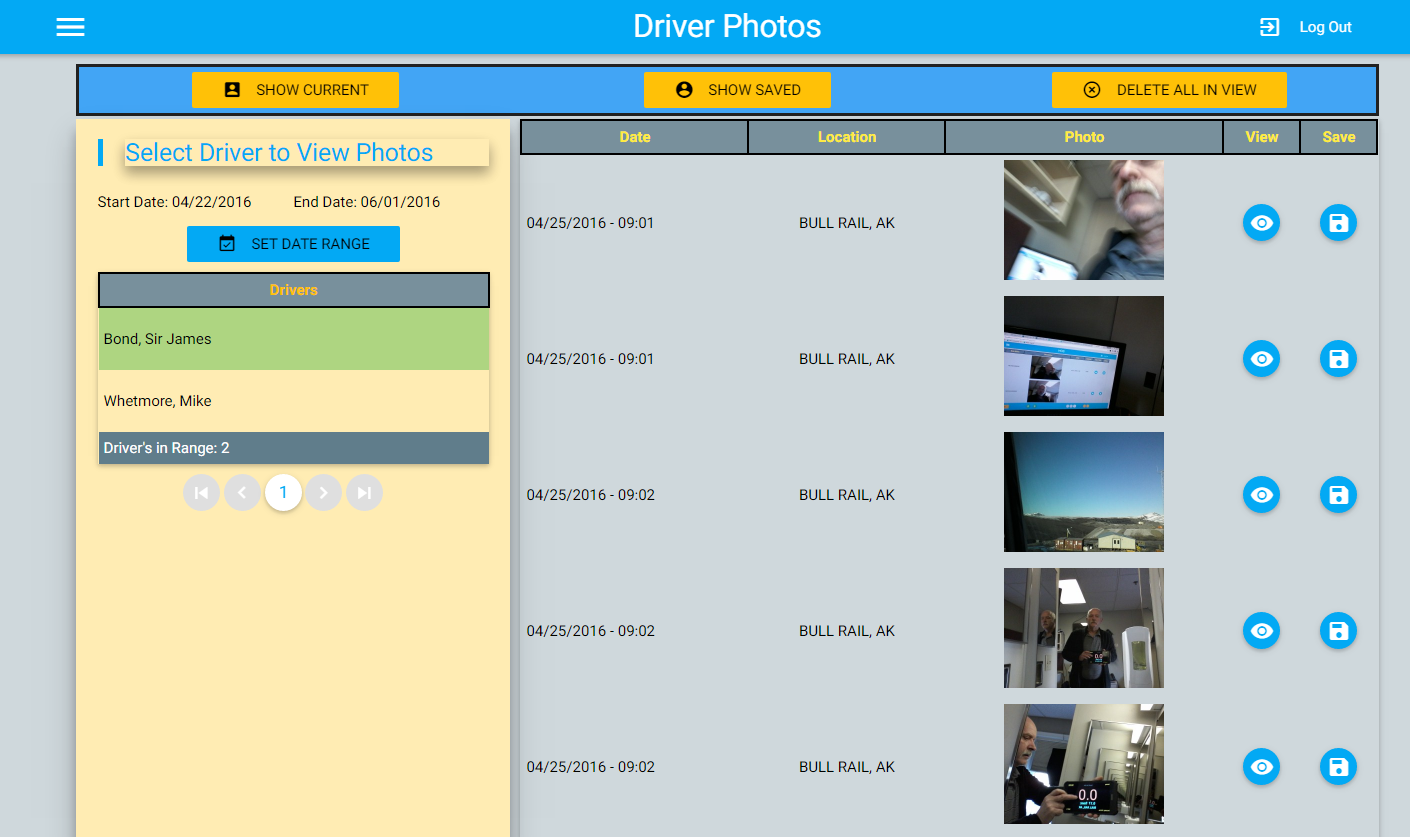Image resolution: width=1410 pixels, height=837 pixels.
Task: Click the Location column header
Action: (x=847, y=137)
